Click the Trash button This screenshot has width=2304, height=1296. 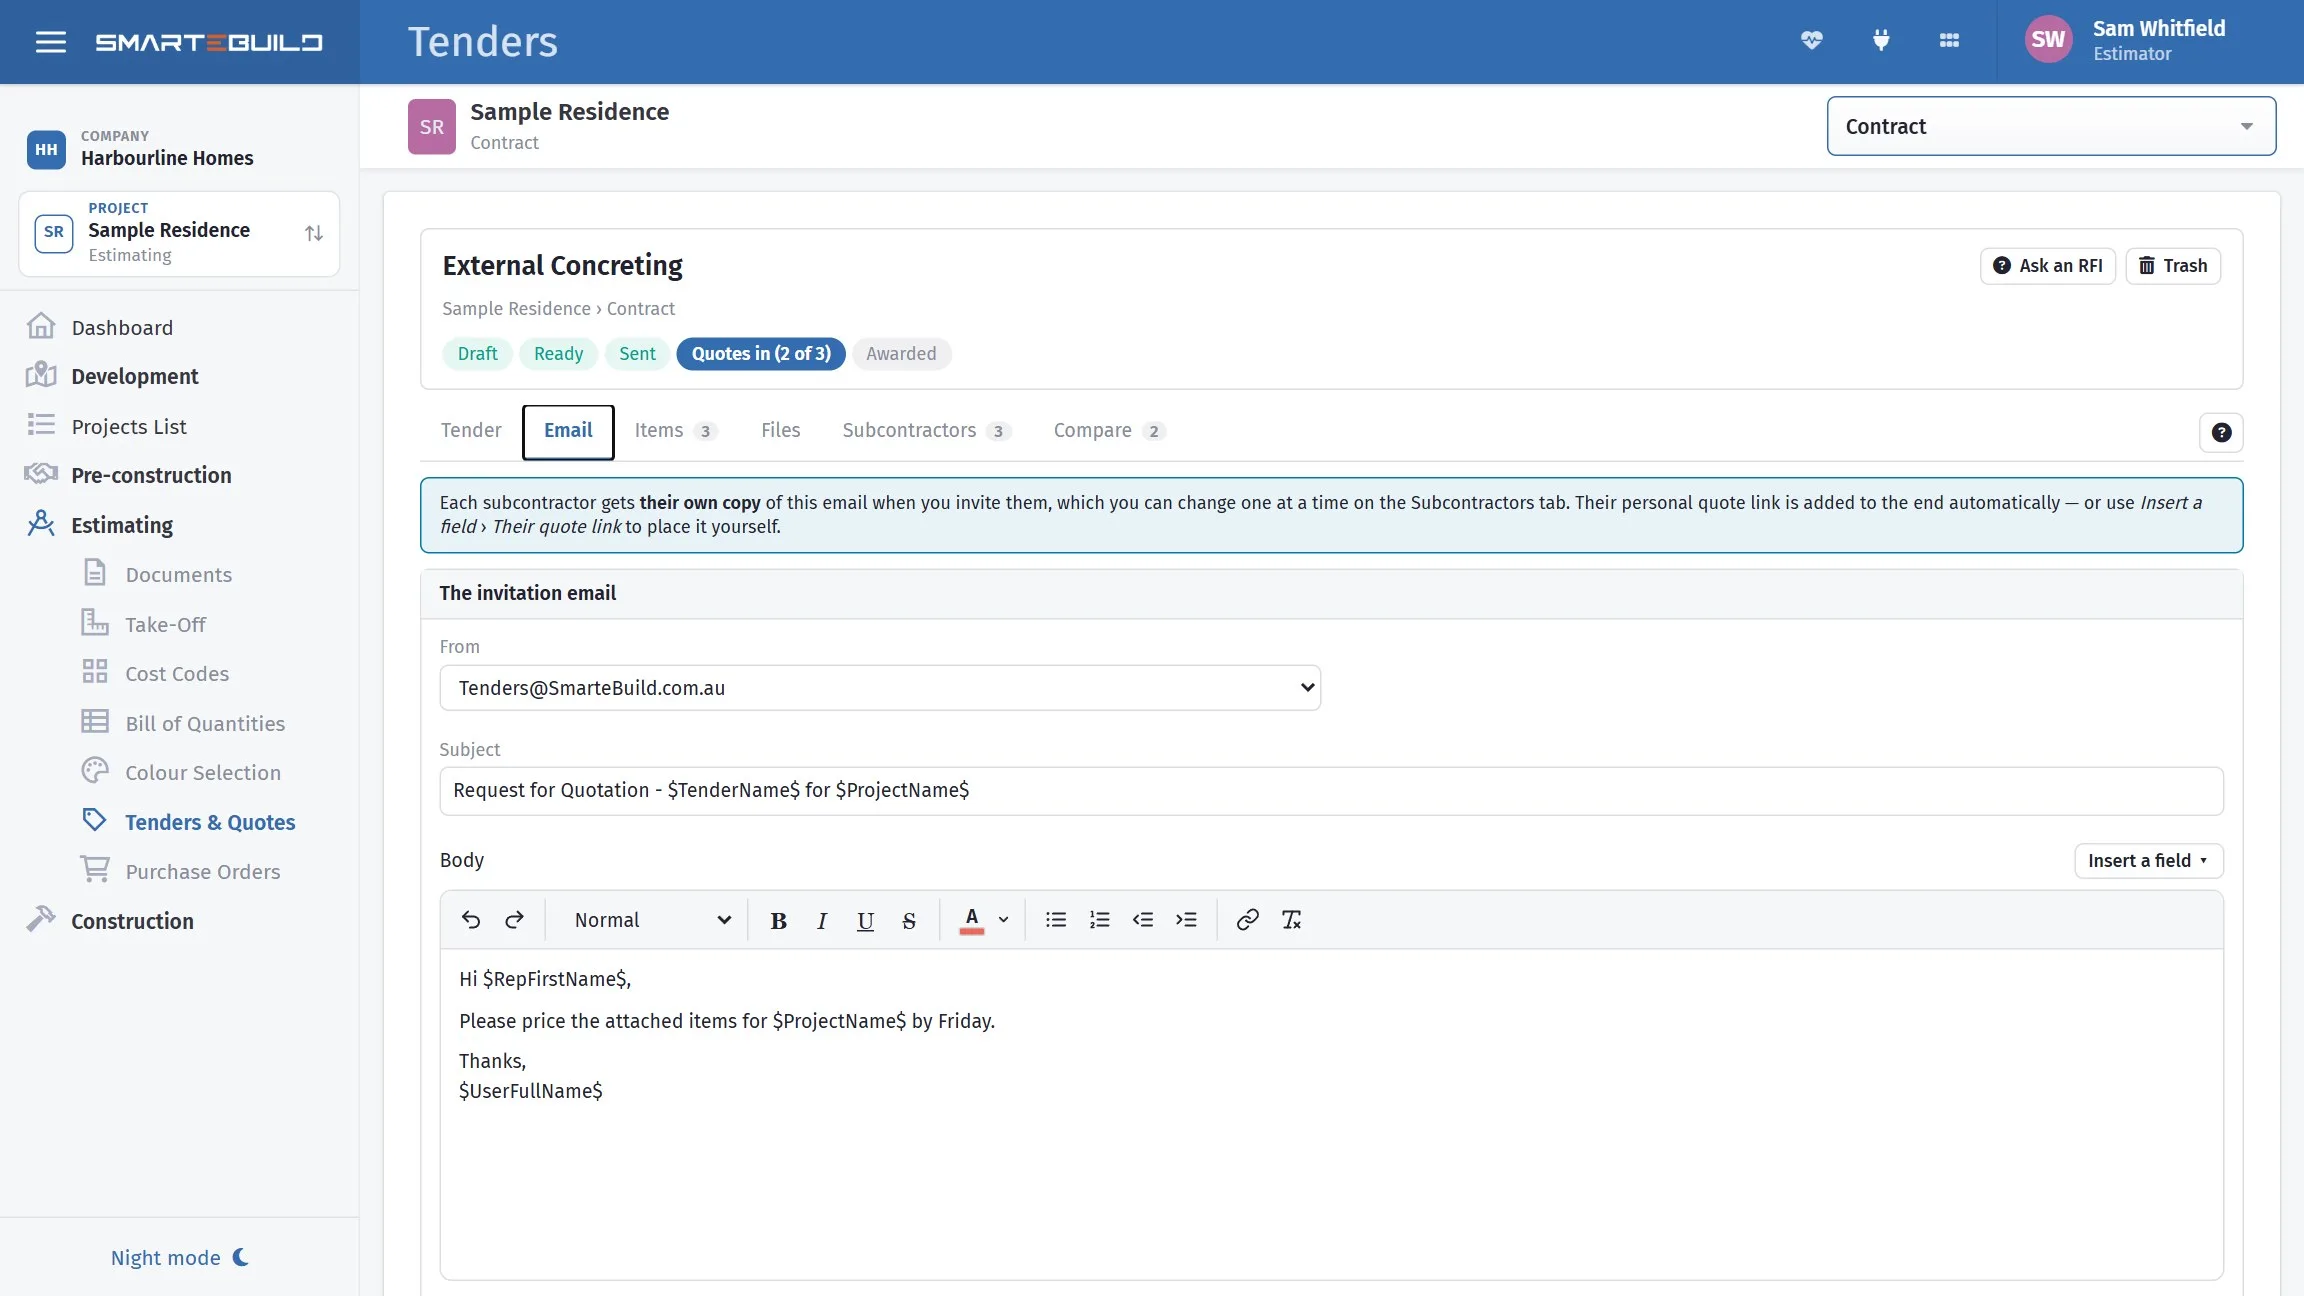point(2173,266)
